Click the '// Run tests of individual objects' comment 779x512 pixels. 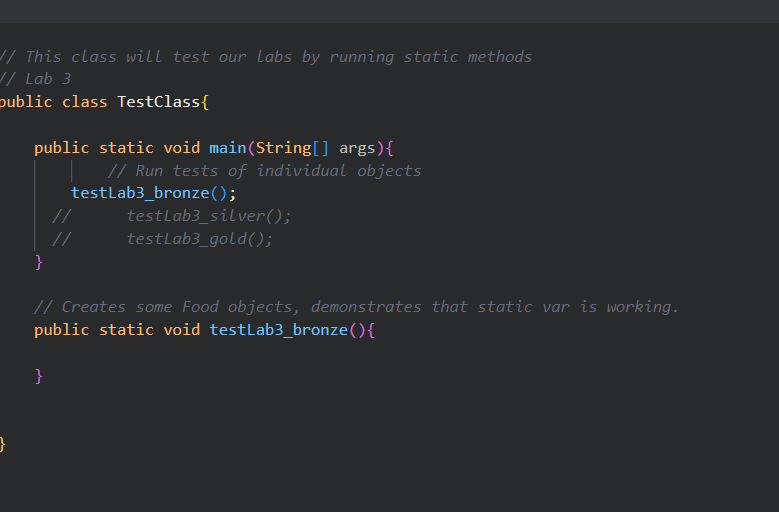tap(264, 171)
